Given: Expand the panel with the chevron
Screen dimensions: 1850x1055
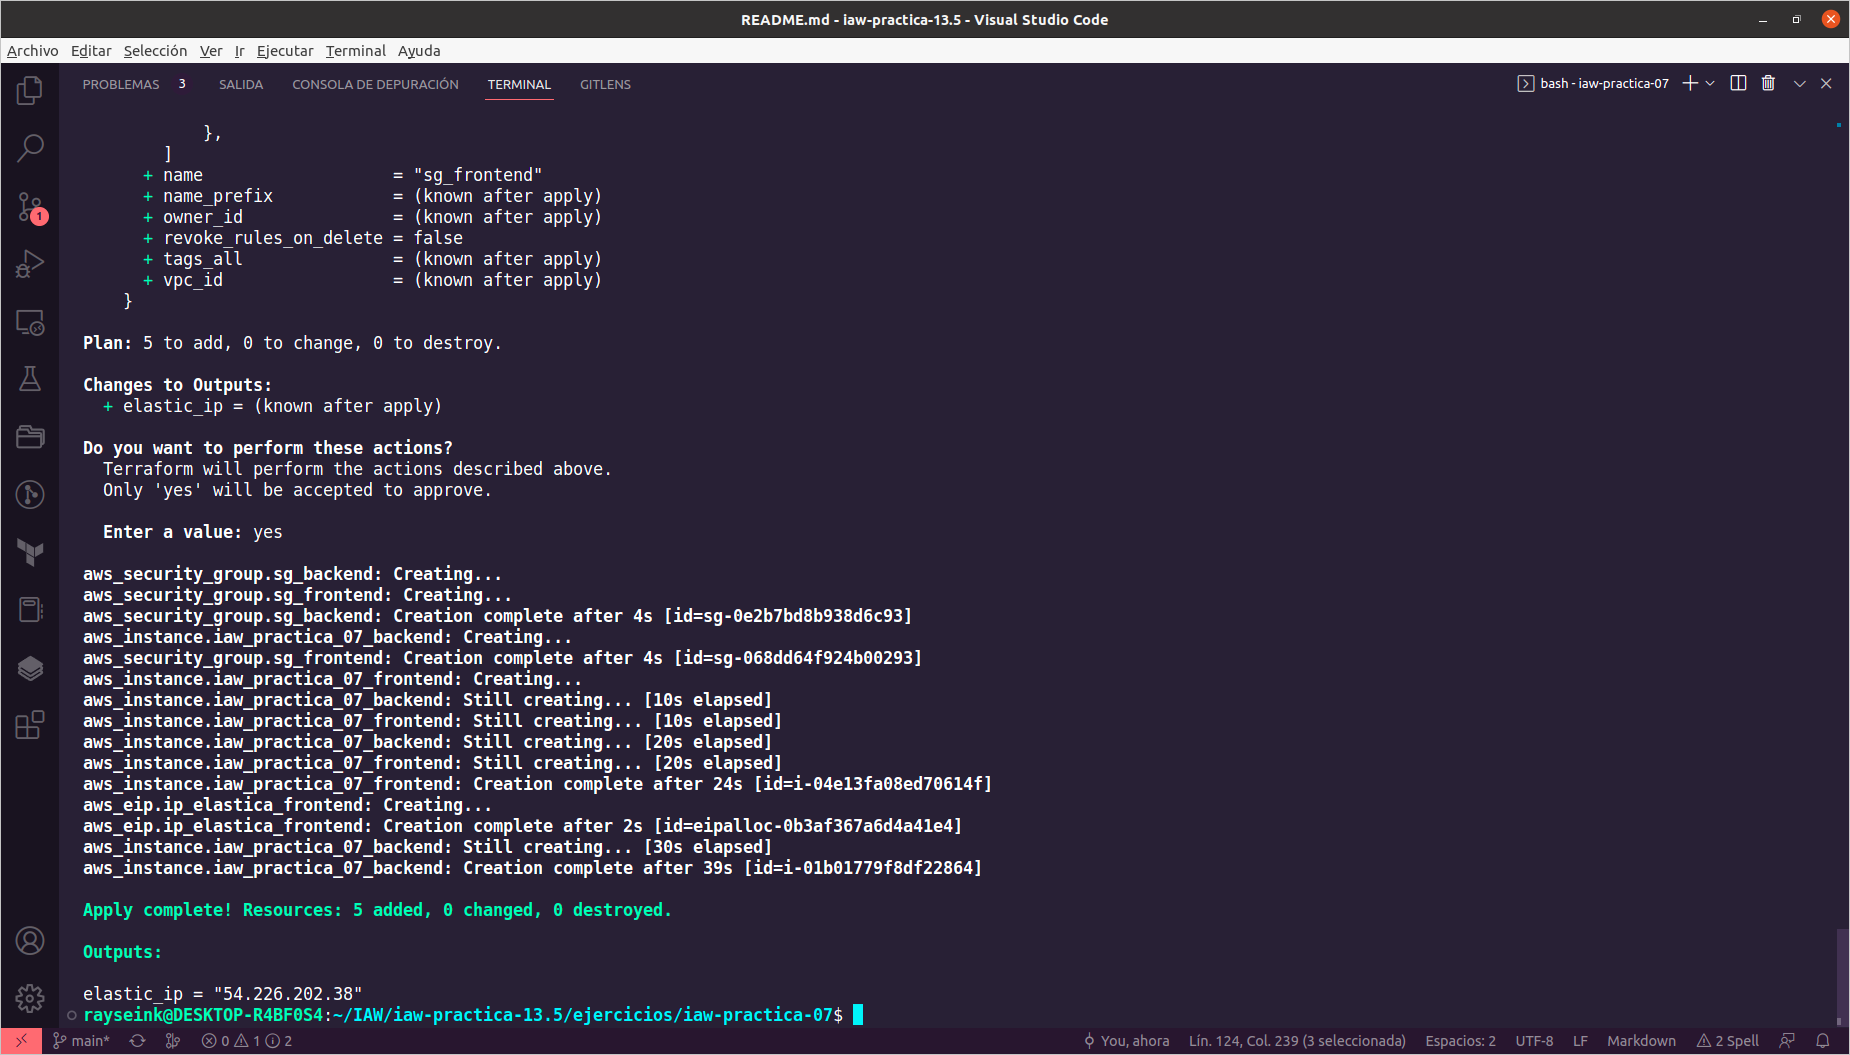Looking at the screenshot, I should 1800,83.
